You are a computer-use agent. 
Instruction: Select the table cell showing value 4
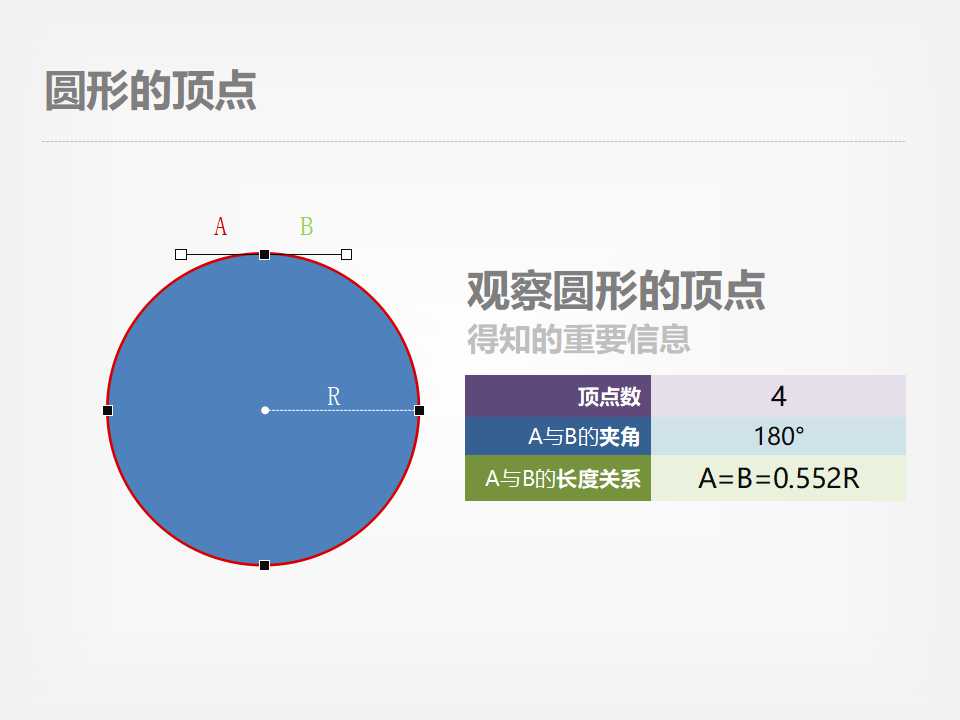tap(778, 396)
